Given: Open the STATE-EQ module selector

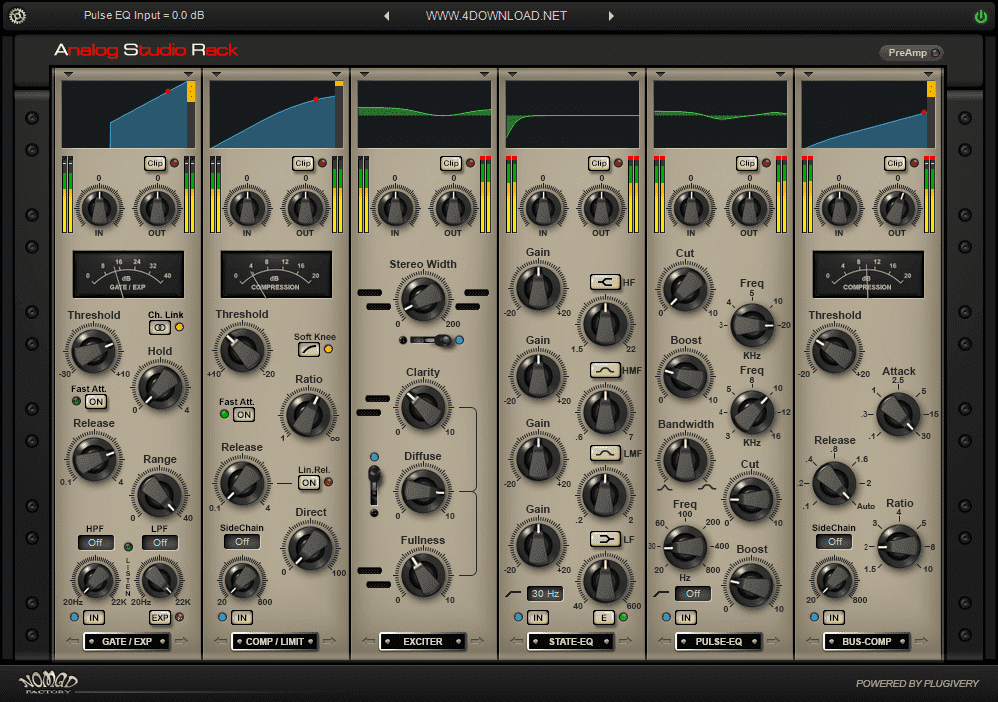Looking at the screenshot, I should click(x=571, y=642).
